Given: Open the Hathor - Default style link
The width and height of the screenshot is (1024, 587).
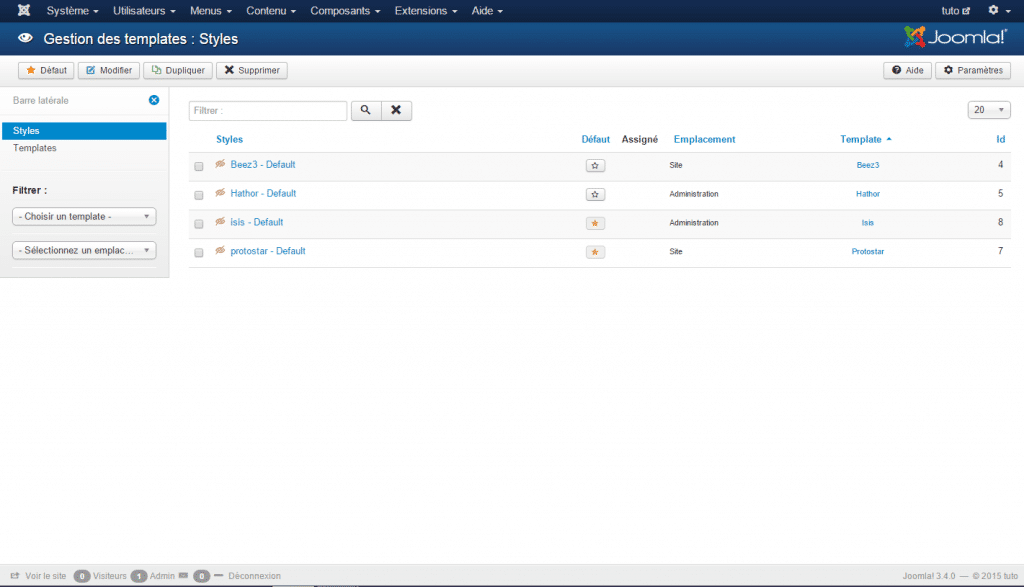Looking at the screenshot, I should click(263, 193).
